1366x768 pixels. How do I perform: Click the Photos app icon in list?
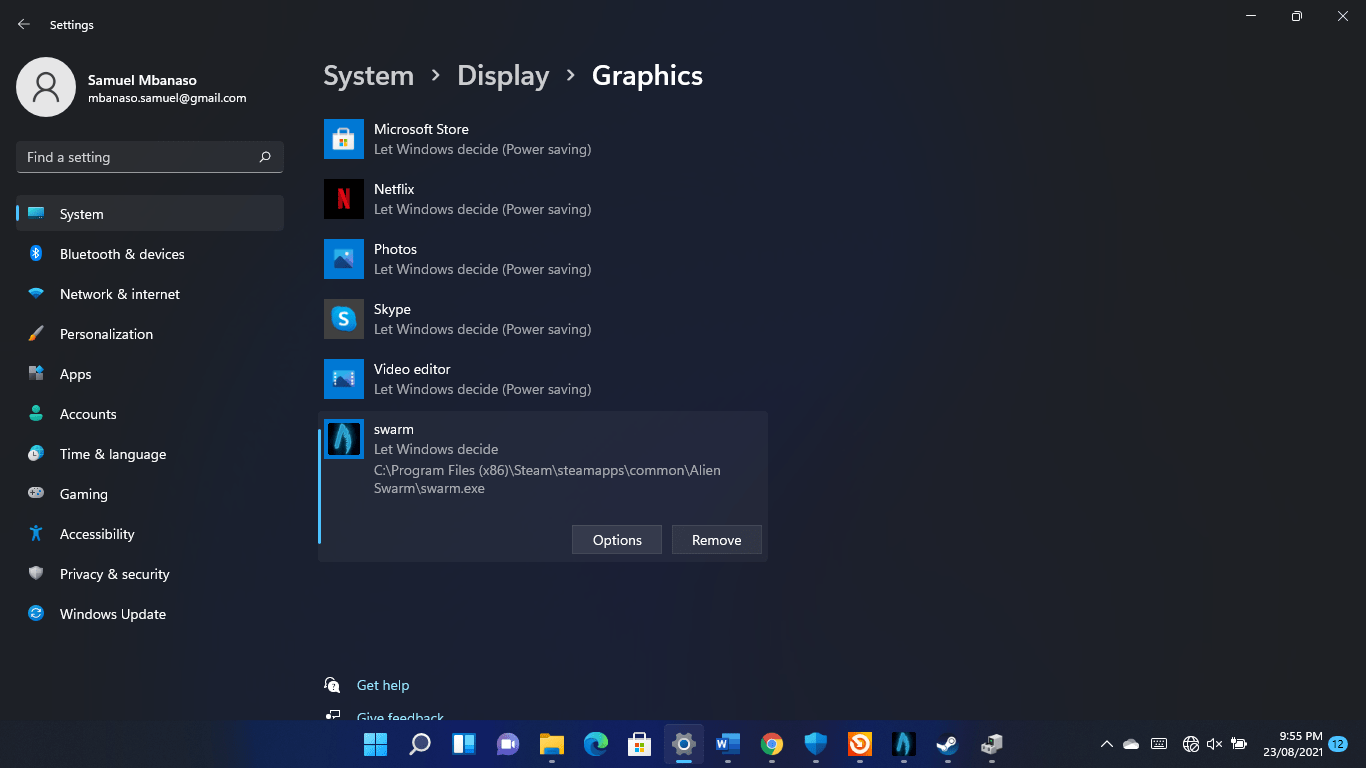pos(344,259)
